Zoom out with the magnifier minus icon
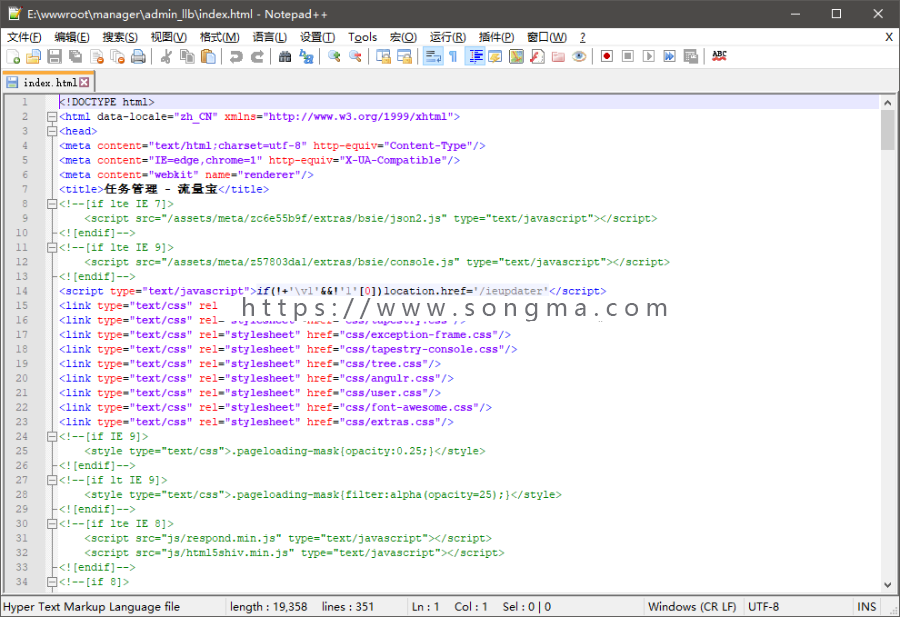Image resolution: width=900 pixels, height=617 pixels. click(355, 56)
